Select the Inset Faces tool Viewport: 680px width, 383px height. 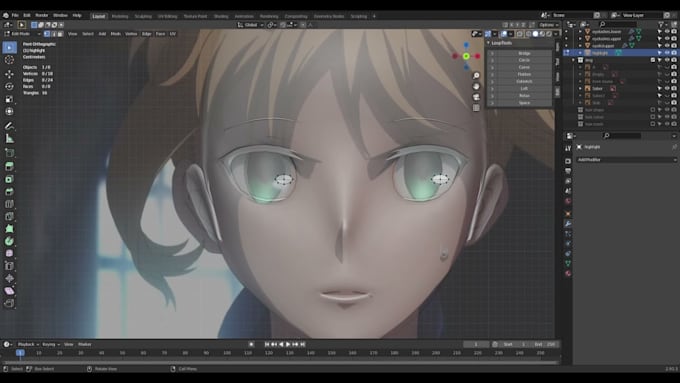coord(10,179)
